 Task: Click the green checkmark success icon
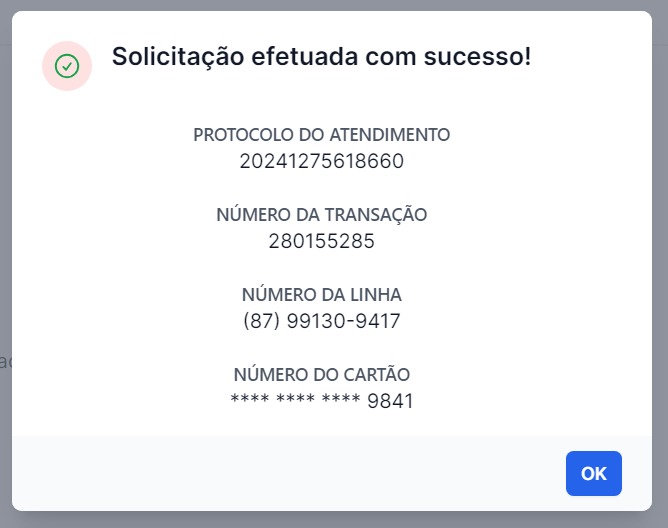pyautogui.click(x=67, y=66)
